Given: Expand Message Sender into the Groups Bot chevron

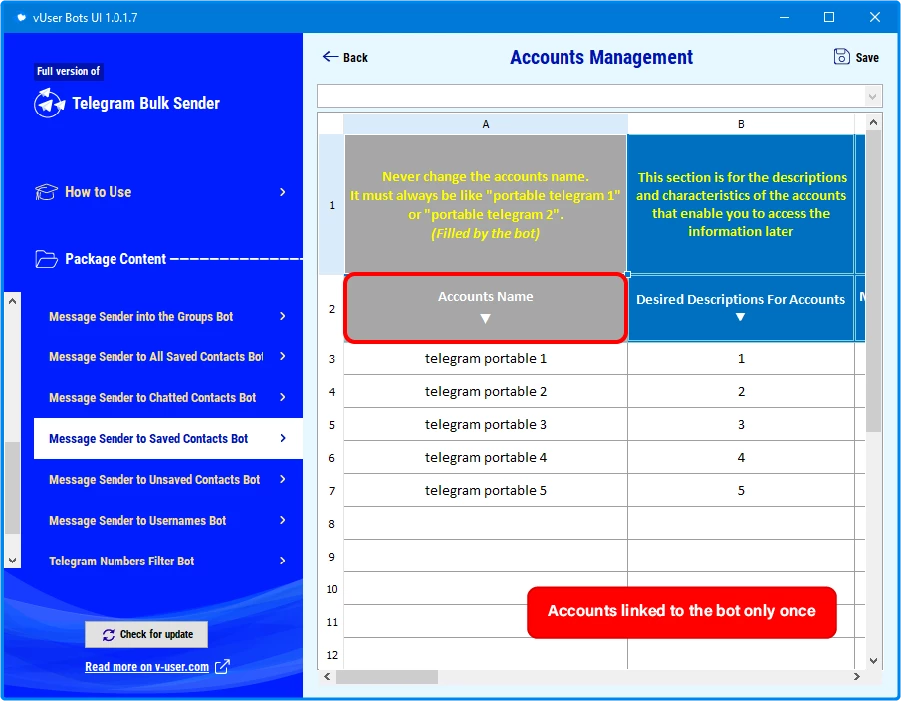Looking at the screenshot, I should 283,316.
